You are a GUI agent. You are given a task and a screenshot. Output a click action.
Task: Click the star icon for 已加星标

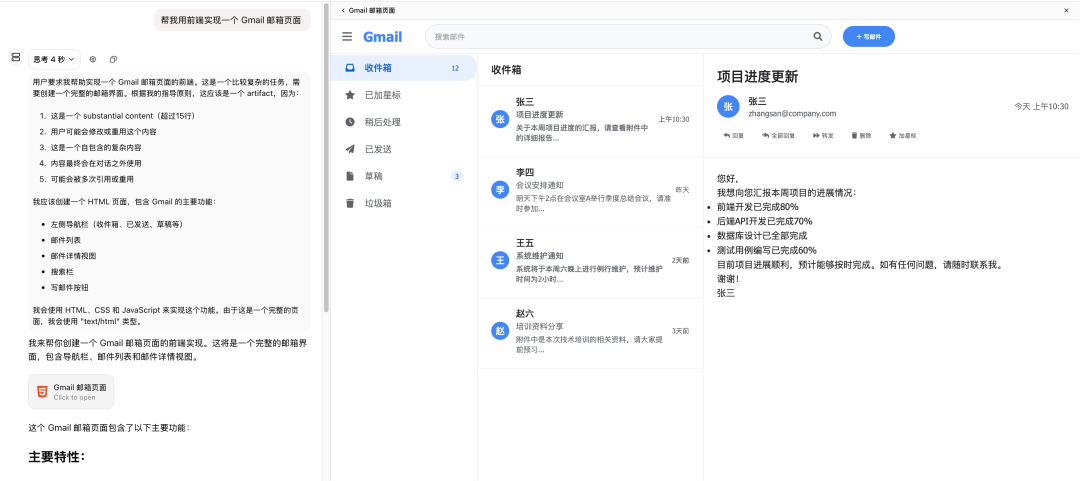tap(350, 95)
